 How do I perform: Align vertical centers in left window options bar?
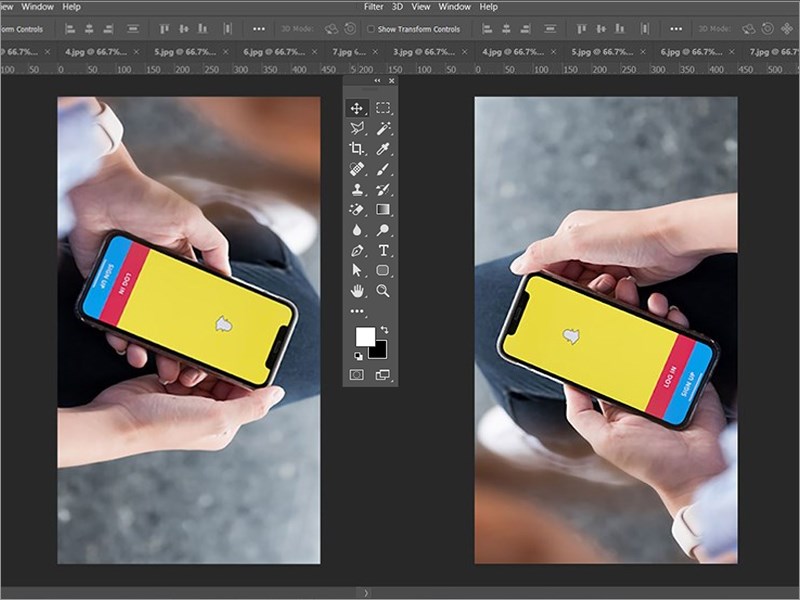[x=184, y=29]
